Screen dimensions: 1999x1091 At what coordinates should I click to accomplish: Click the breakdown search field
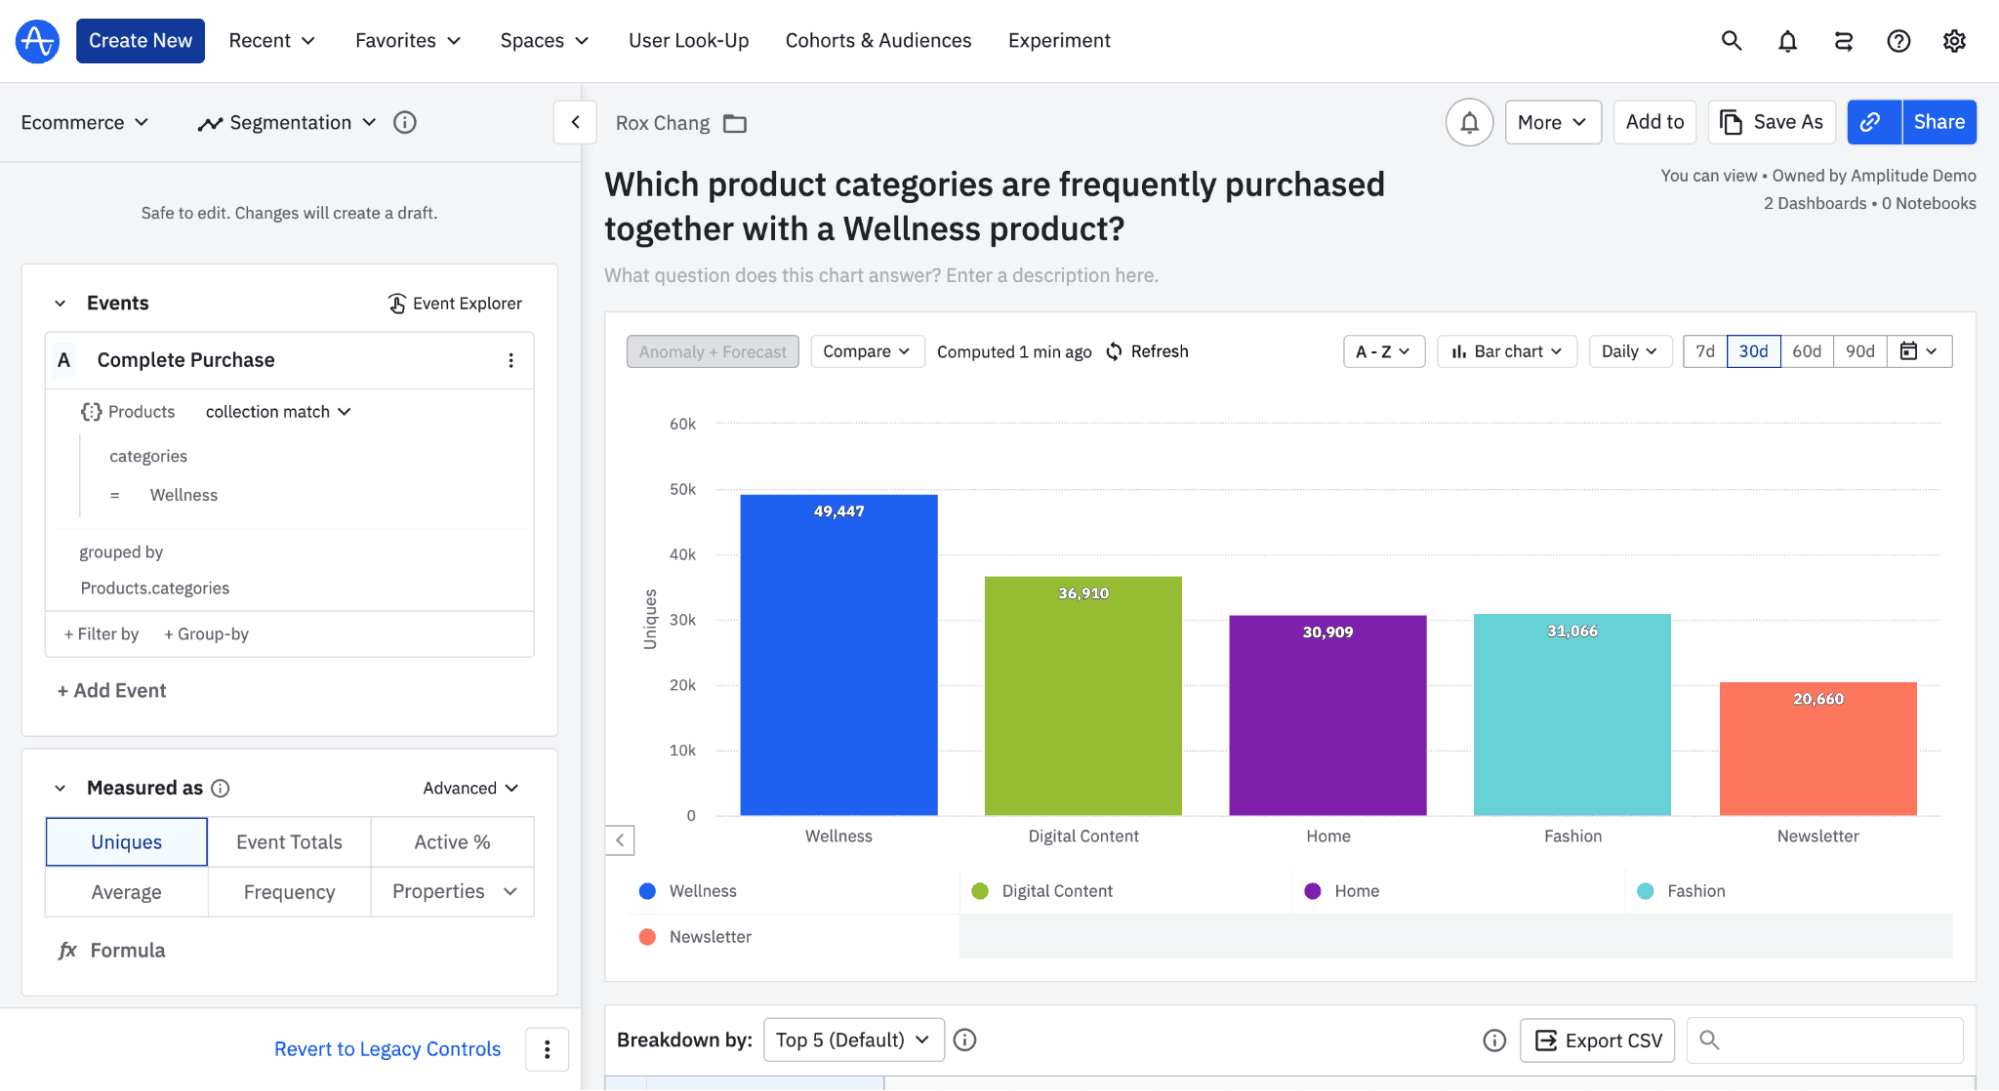1824,1040
